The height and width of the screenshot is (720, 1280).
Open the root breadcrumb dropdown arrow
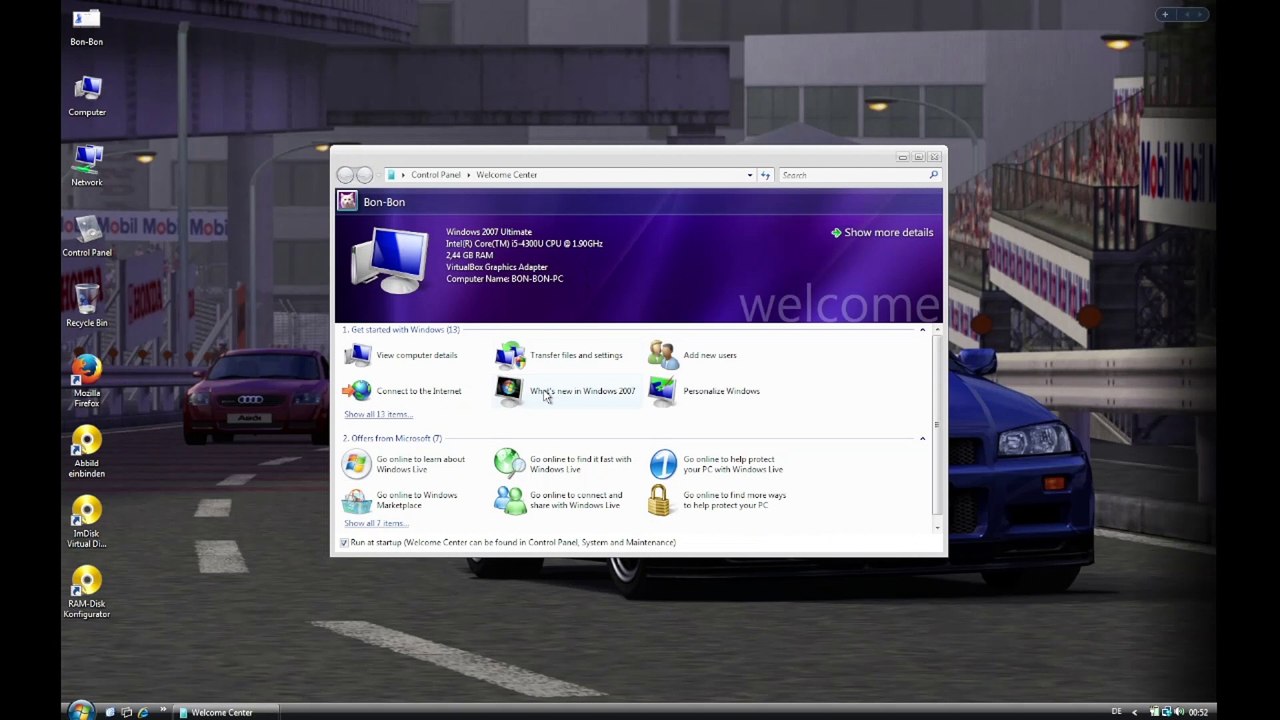[403, 175]
